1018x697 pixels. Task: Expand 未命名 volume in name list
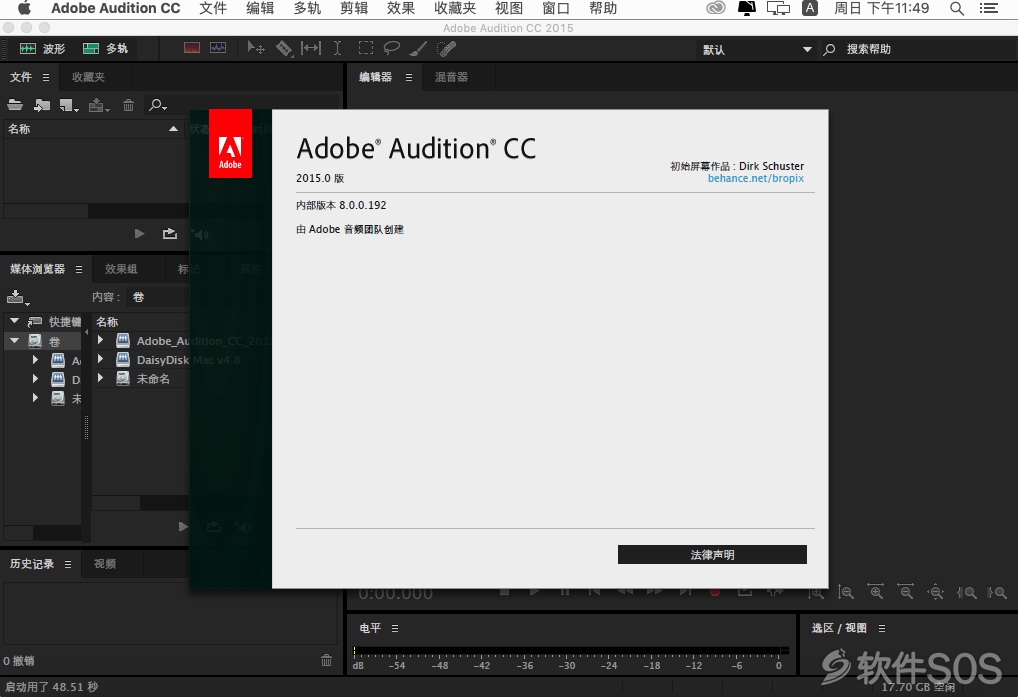pos(101,377)
